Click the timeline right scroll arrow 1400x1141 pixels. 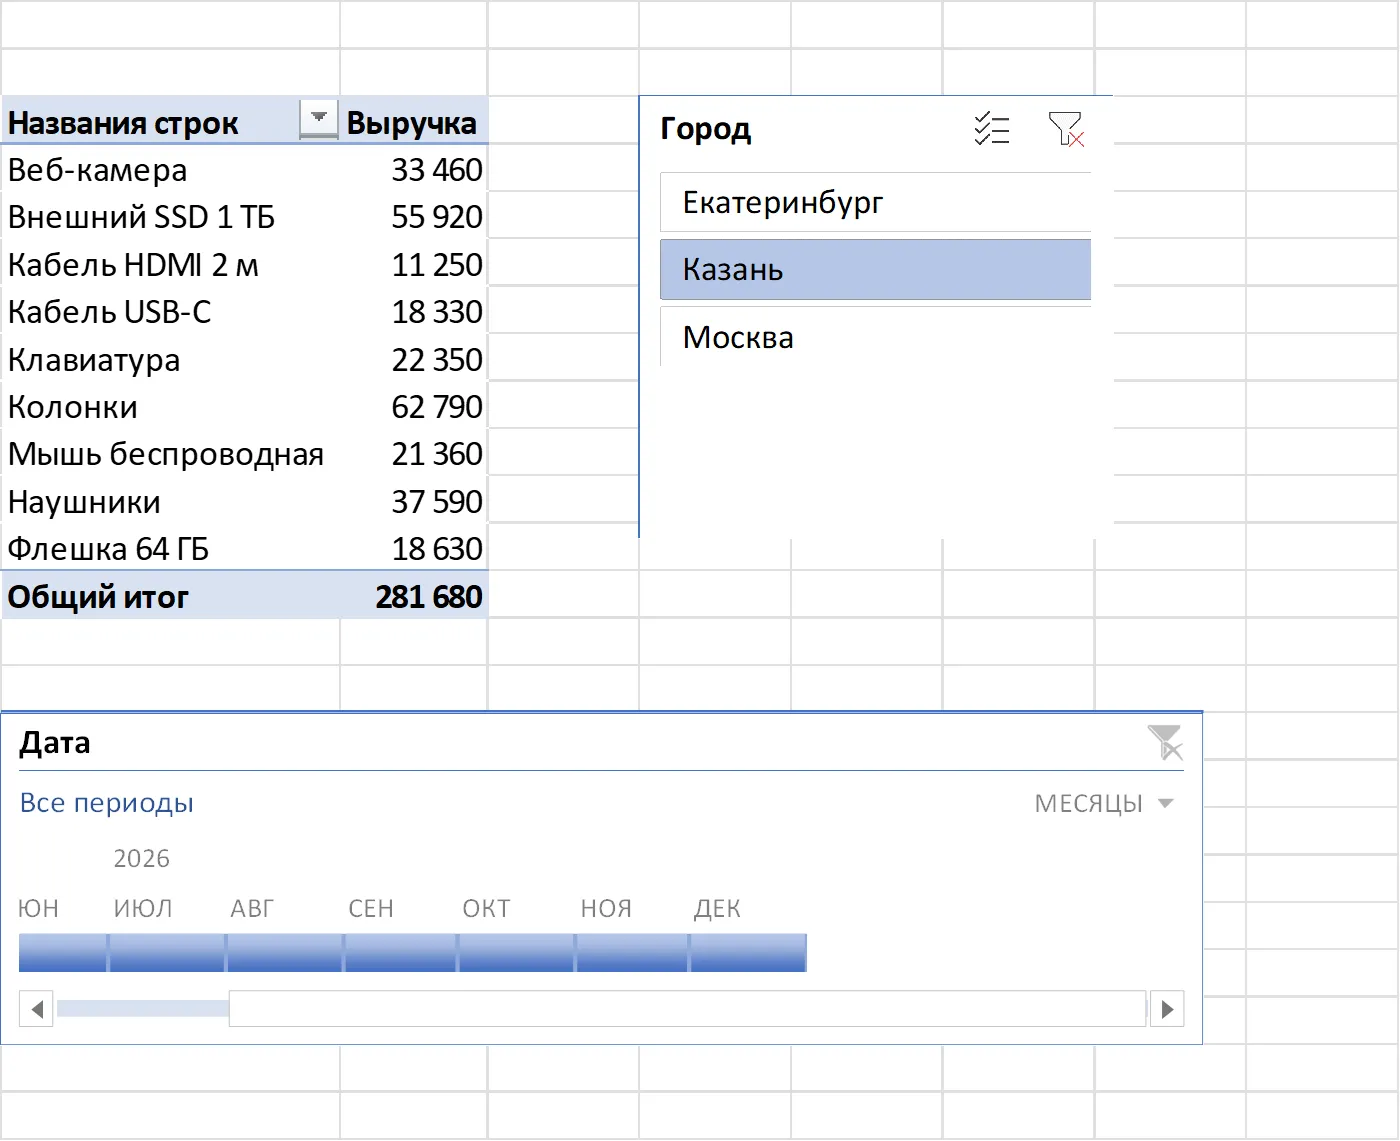[1167, 1009]
